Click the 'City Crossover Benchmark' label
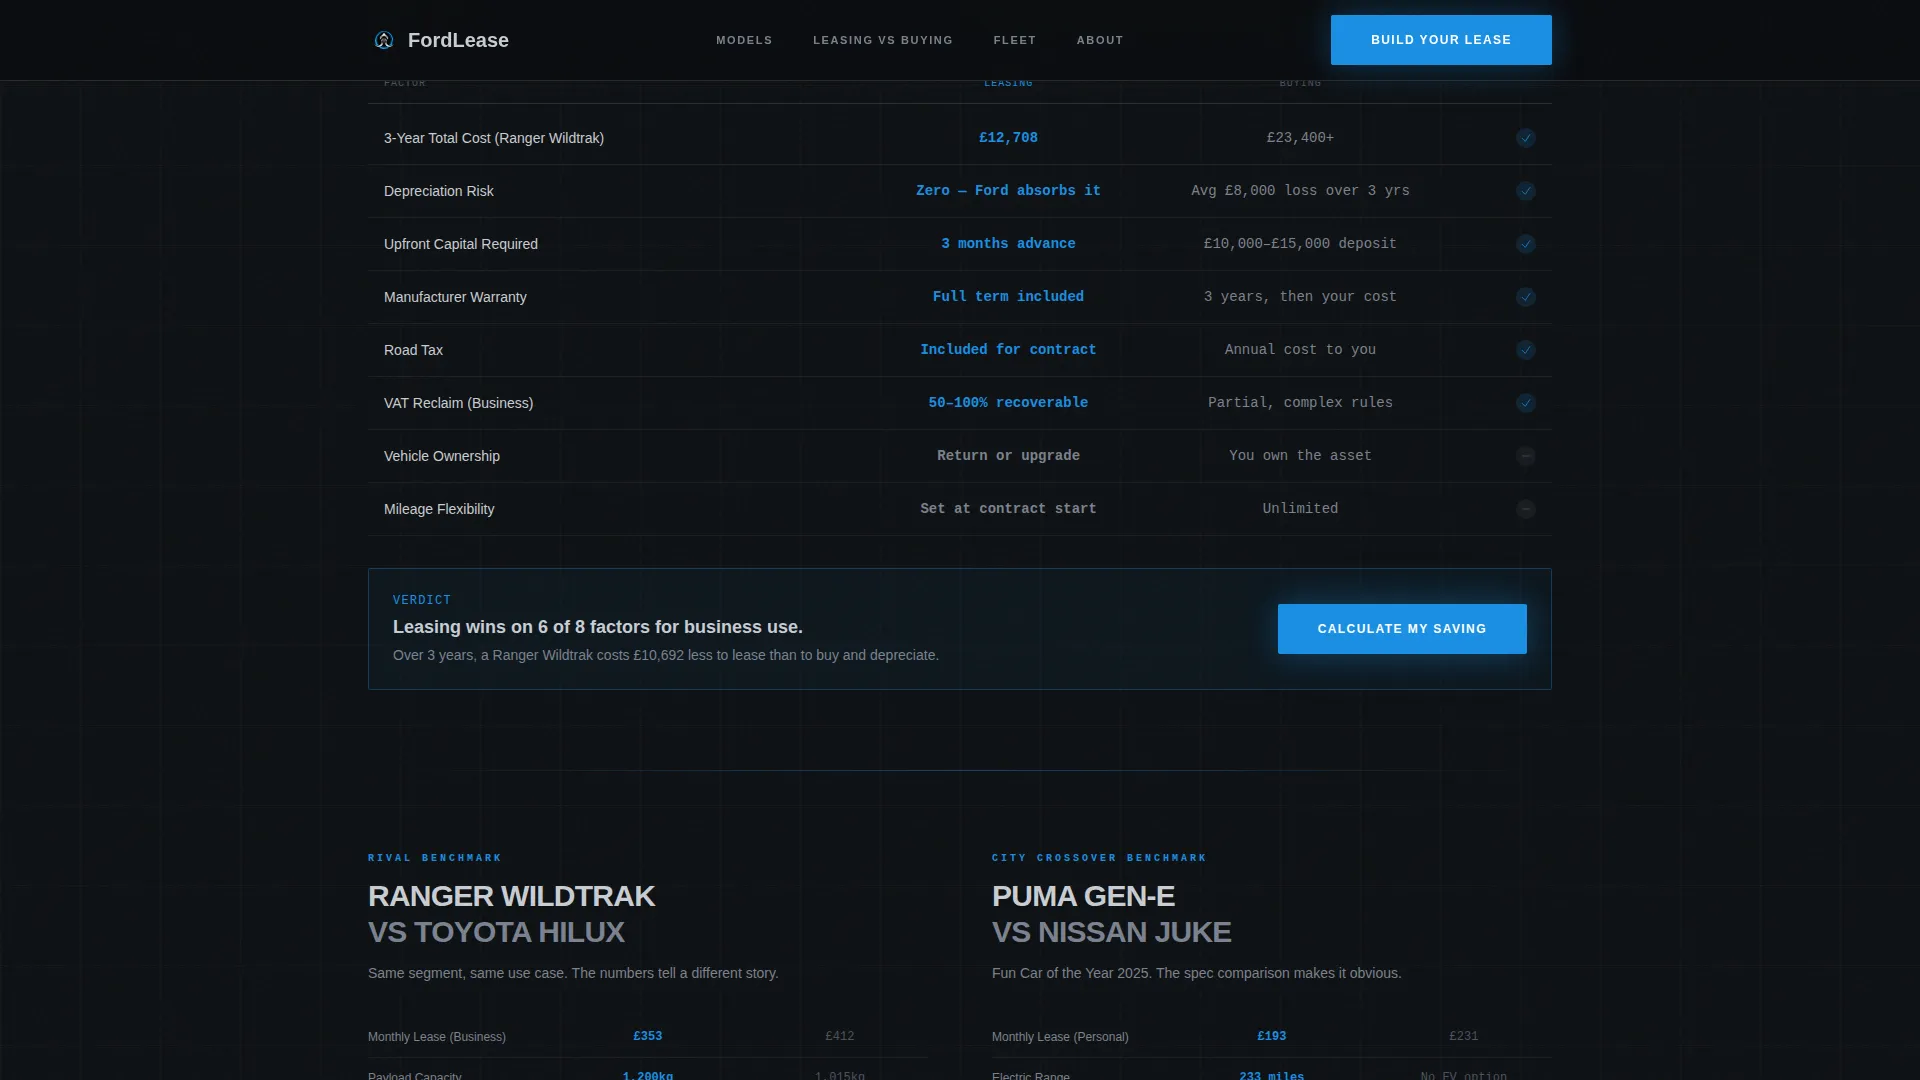This screenshot has height=1080, width=1920. (1099, 858)
